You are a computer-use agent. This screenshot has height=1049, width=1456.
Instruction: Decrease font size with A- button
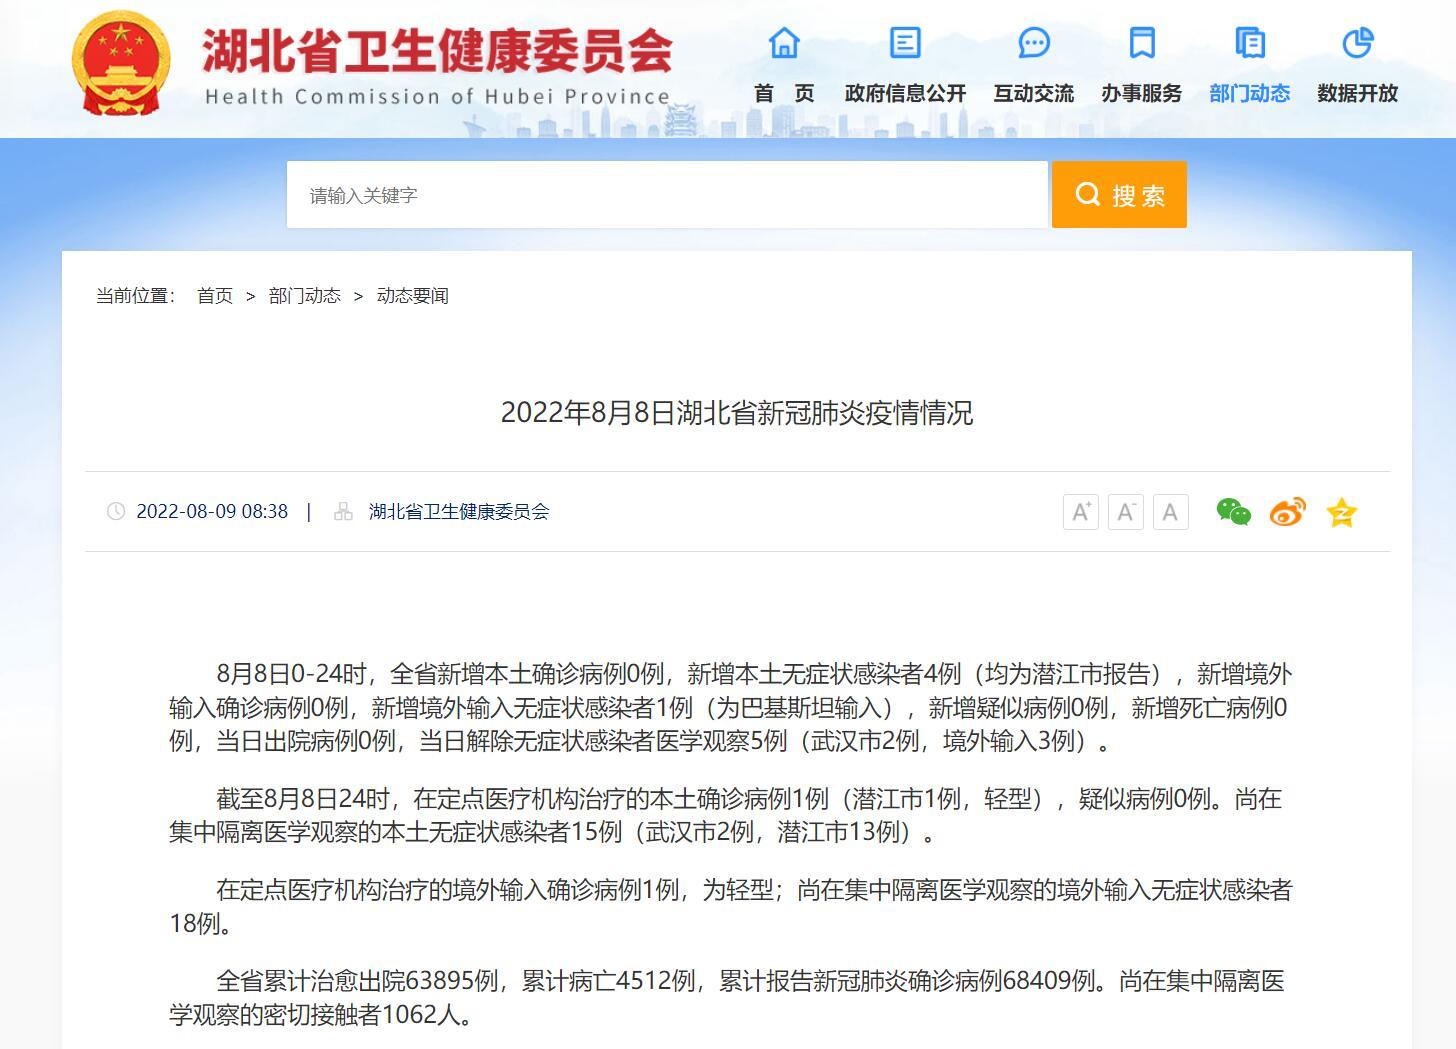point(1125,512)
